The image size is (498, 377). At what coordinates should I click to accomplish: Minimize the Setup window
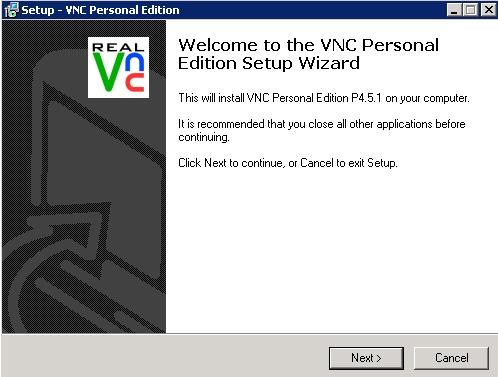coord(454,10)
